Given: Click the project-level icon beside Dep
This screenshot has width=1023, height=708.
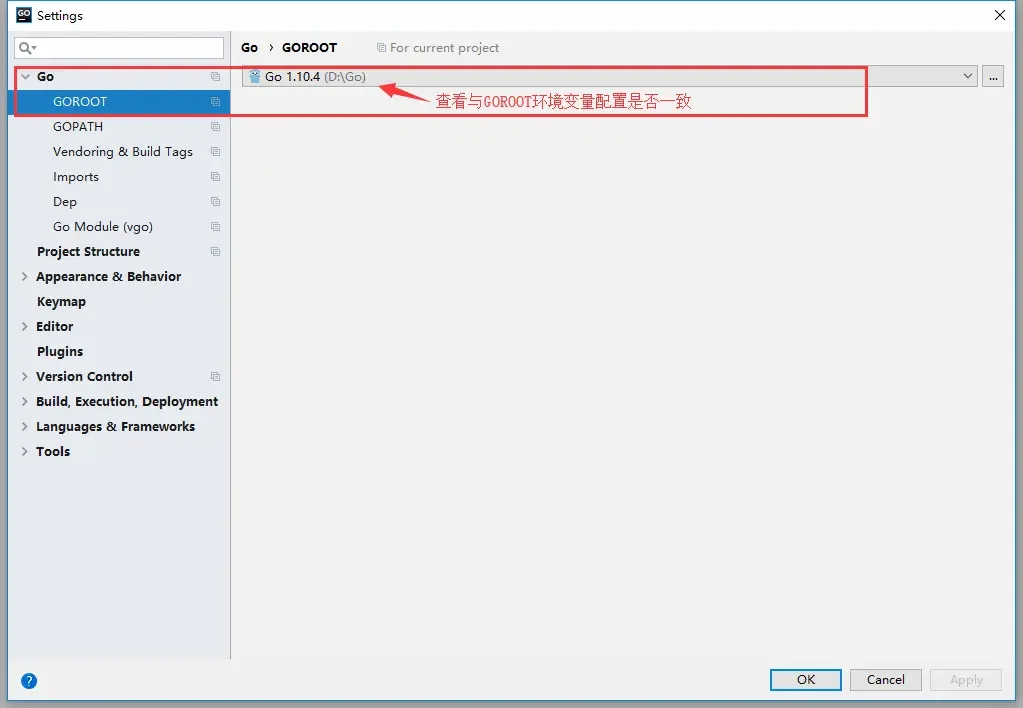Looking at the screenshot, I should click(x=215, y=202).
